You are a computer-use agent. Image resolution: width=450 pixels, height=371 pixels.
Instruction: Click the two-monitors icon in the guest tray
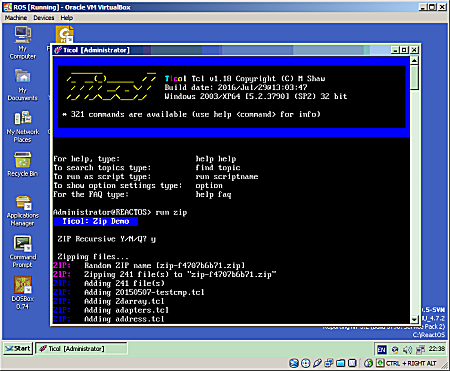[420, 349]
